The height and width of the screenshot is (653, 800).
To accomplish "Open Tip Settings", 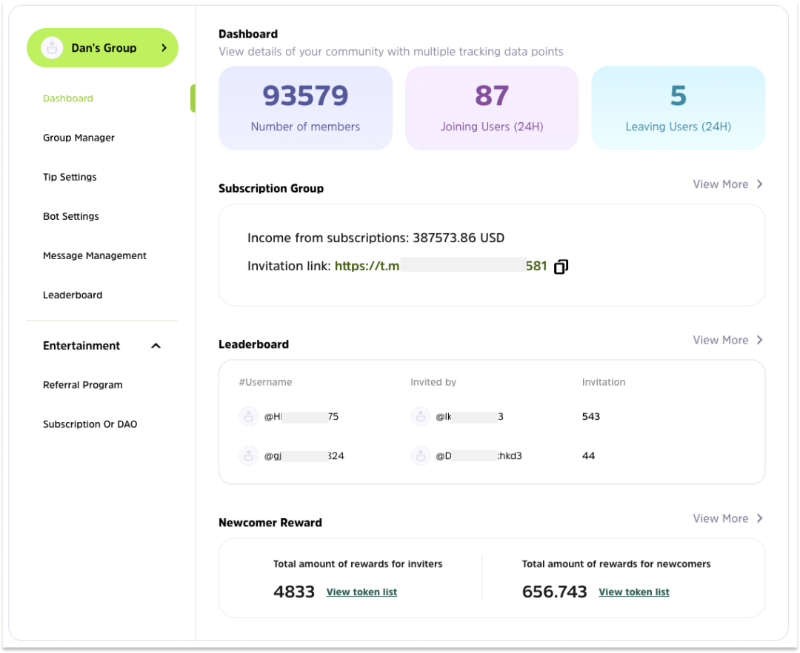I will click(71, 177).
